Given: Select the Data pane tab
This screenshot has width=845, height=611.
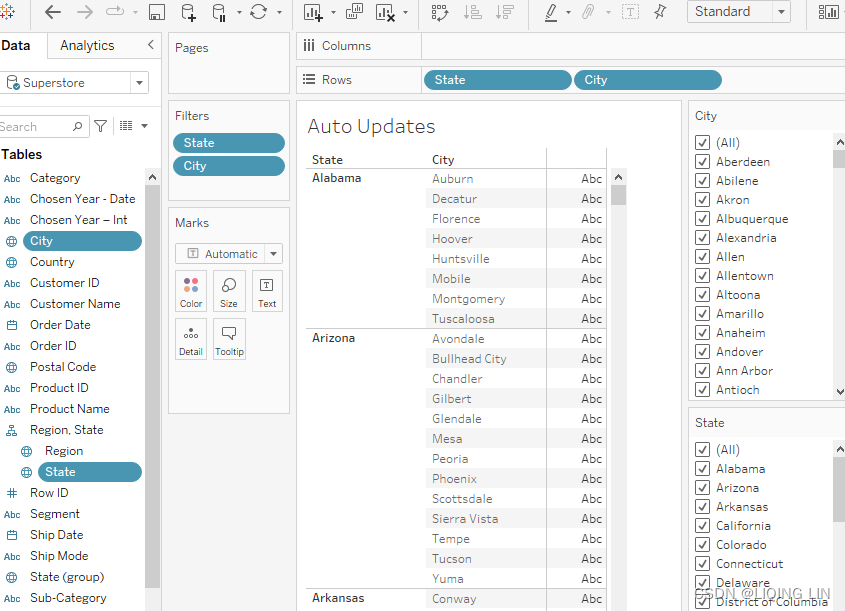Looking at the screenshot, I should [15, 45].
